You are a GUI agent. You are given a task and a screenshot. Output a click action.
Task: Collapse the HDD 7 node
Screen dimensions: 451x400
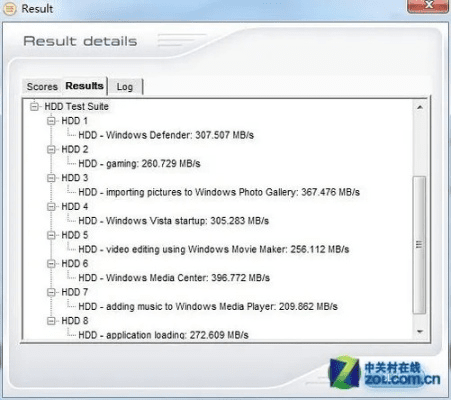point(51,292)
